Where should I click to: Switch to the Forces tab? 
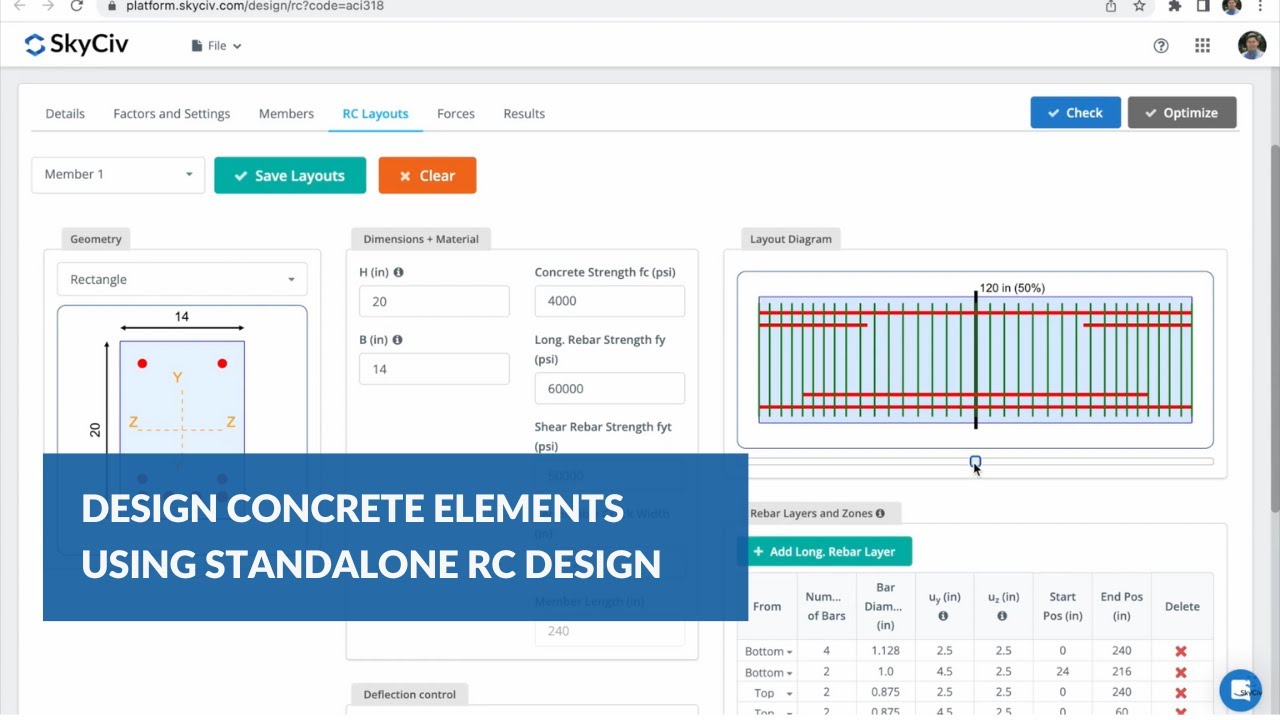point(456,114)
